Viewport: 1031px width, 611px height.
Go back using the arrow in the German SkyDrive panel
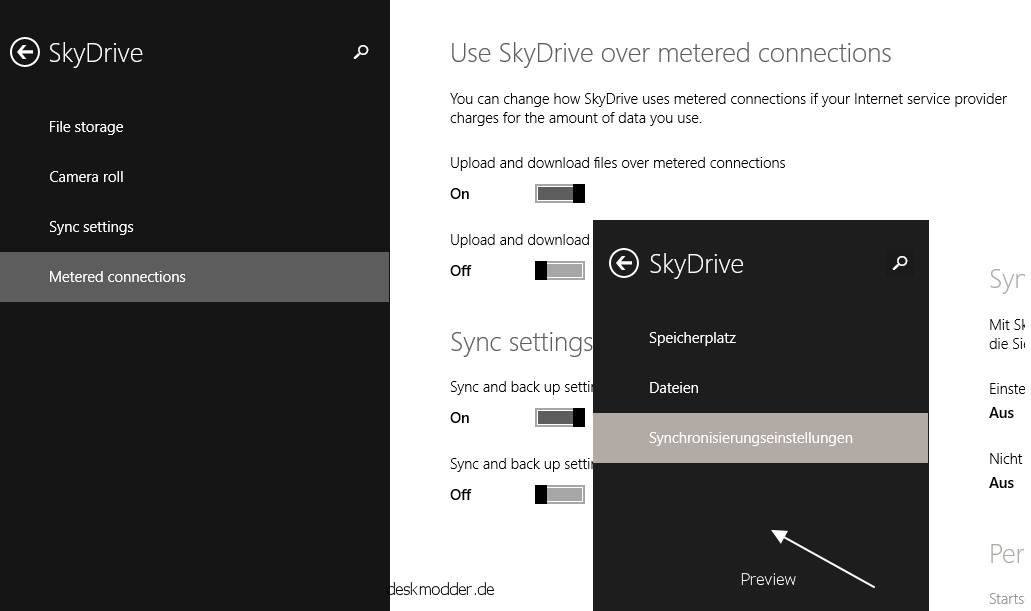(x=624, y=264)
